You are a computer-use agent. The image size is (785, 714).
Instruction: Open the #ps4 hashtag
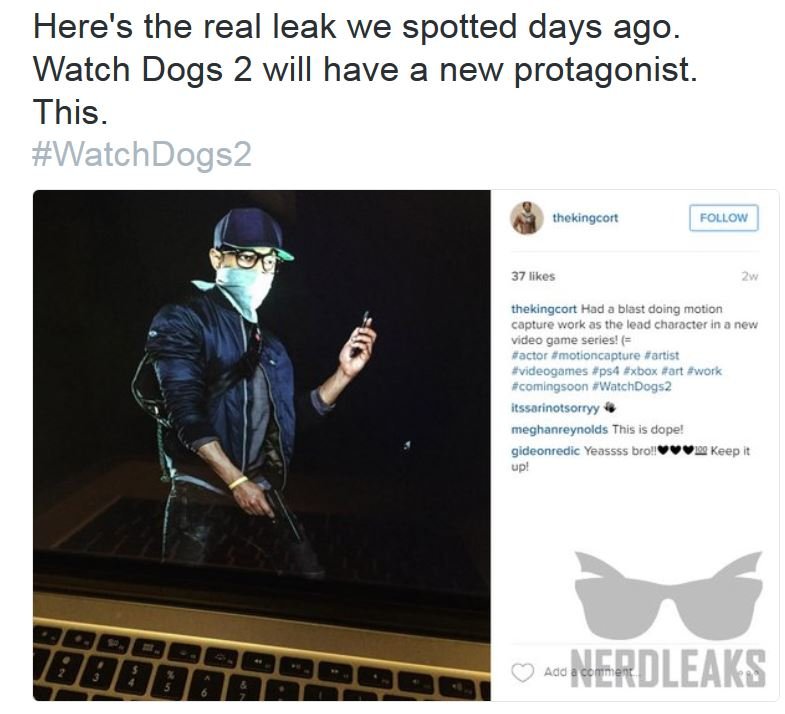click(606, 371)
